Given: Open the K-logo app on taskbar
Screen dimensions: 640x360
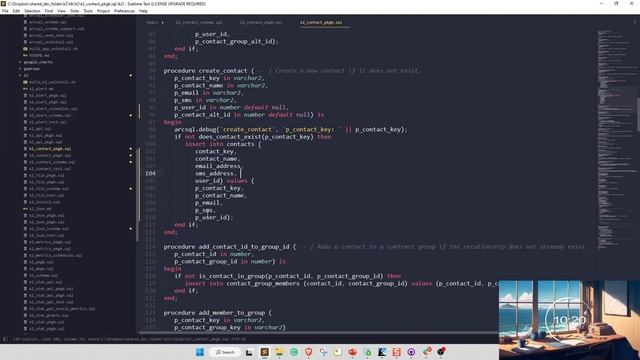Looking at the screenshot, I should point(382,352).
